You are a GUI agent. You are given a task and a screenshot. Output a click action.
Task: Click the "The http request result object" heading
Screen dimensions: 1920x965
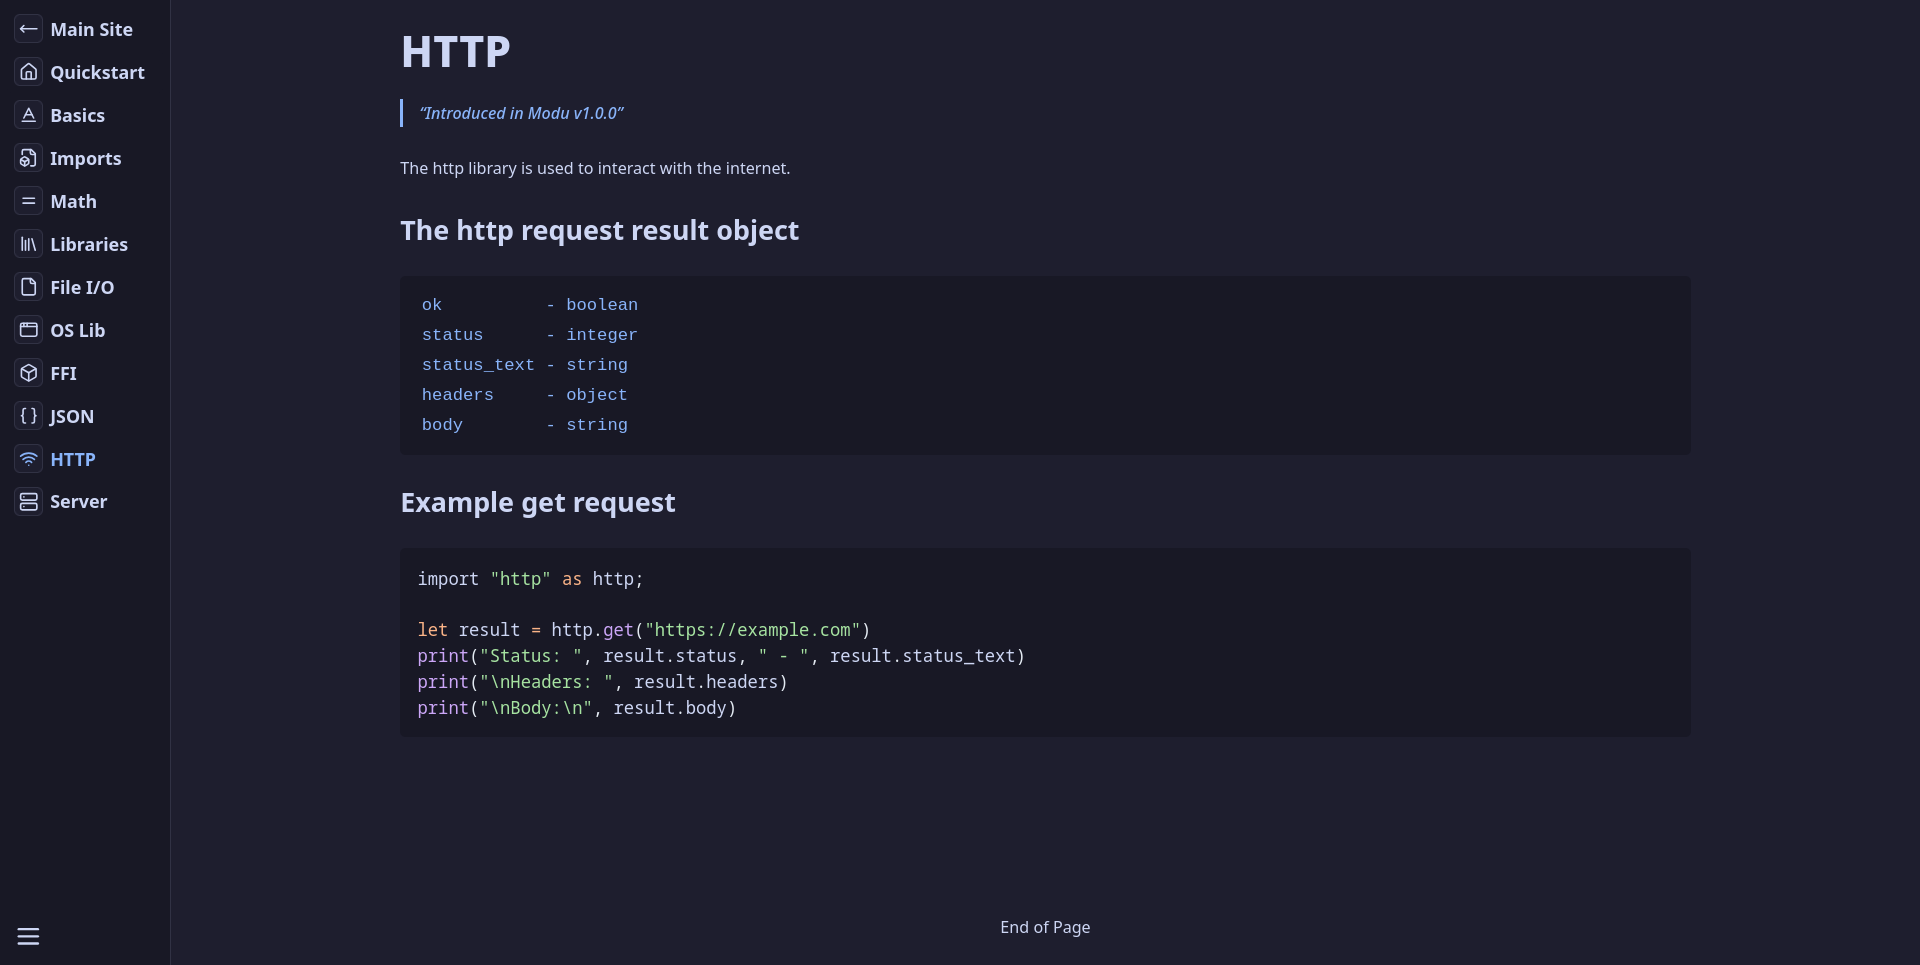[599, 230]
